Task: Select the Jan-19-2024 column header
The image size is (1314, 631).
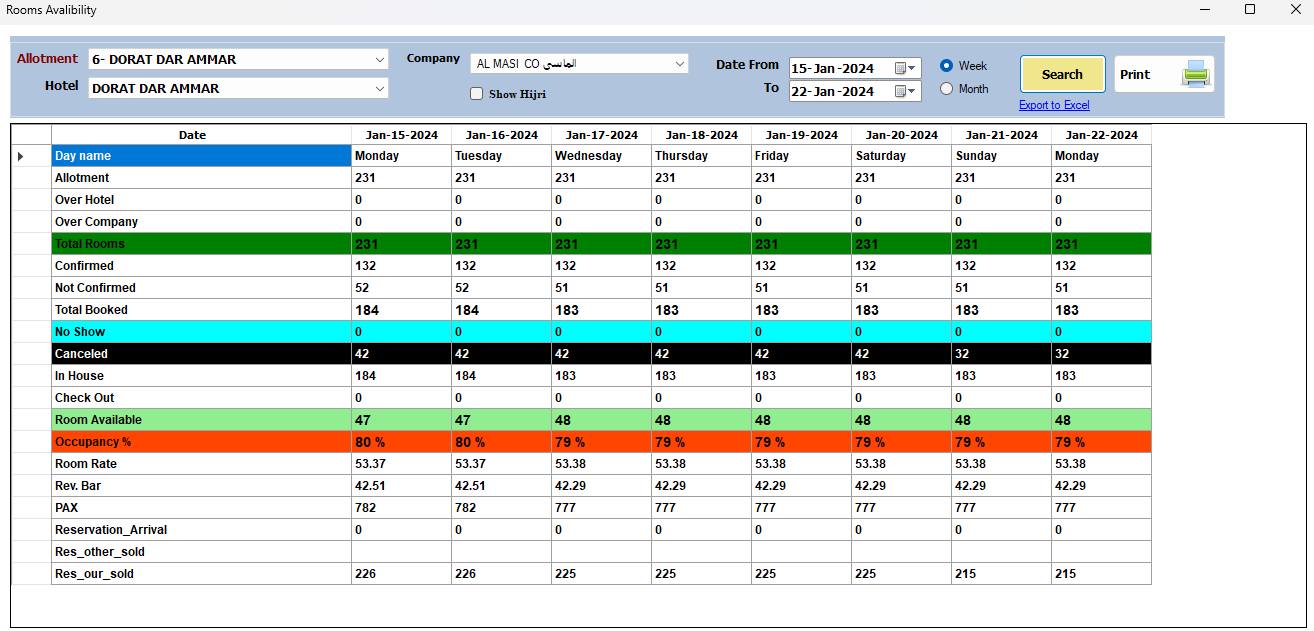Action: click(801, 135)
